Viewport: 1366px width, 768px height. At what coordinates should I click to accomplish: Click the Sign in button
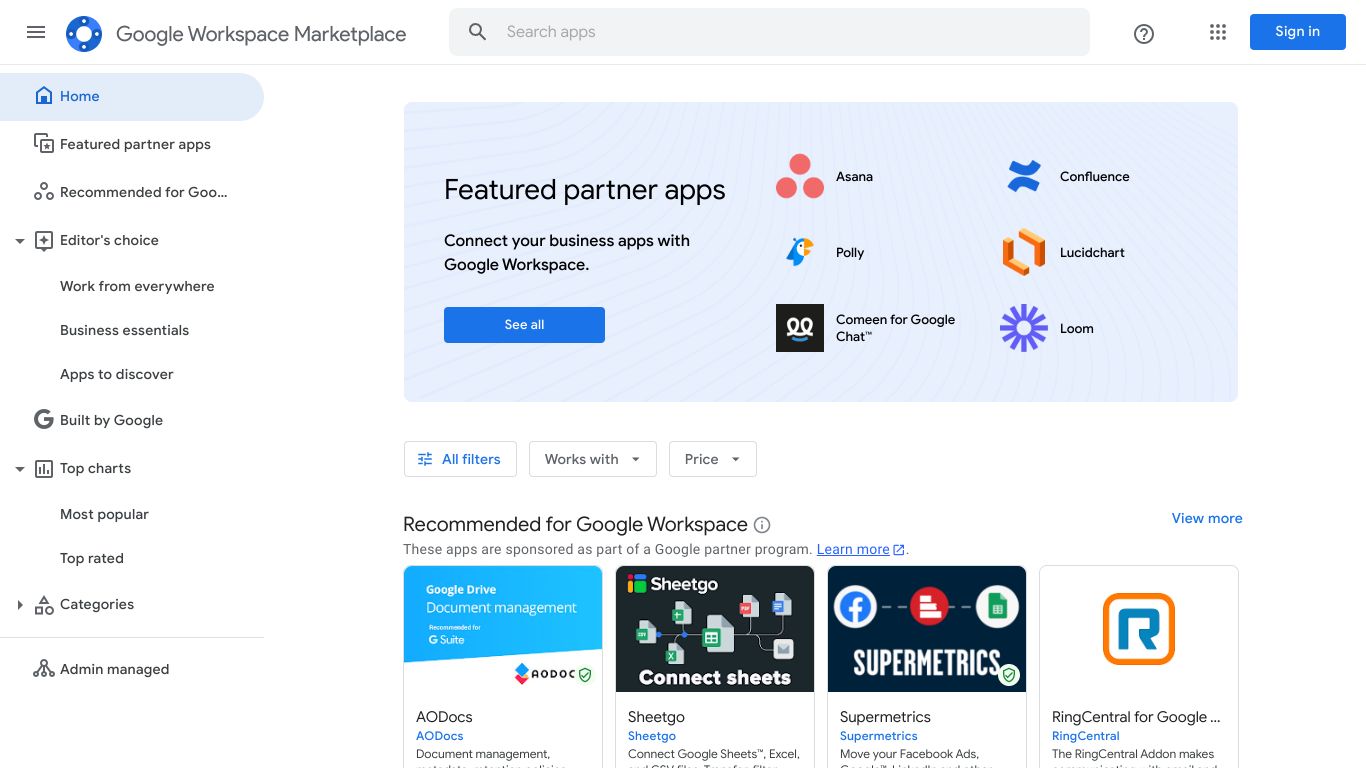coord(1297,32)
